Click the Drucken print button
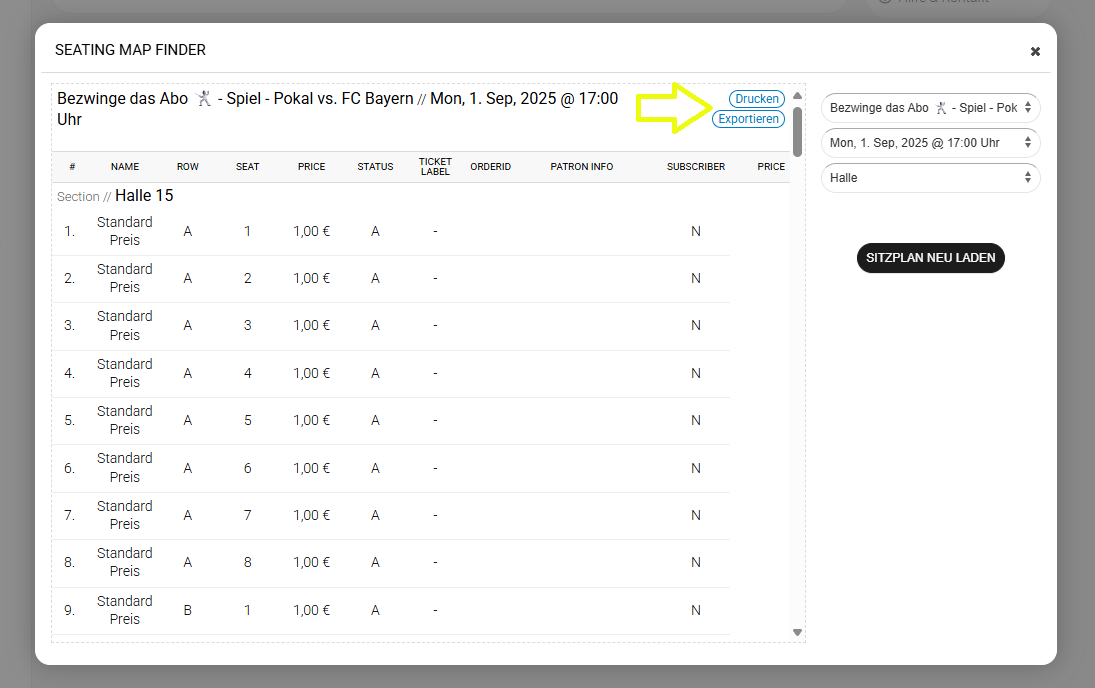The height and width of the screenshot is (688, 1095). tap(756, 99)
